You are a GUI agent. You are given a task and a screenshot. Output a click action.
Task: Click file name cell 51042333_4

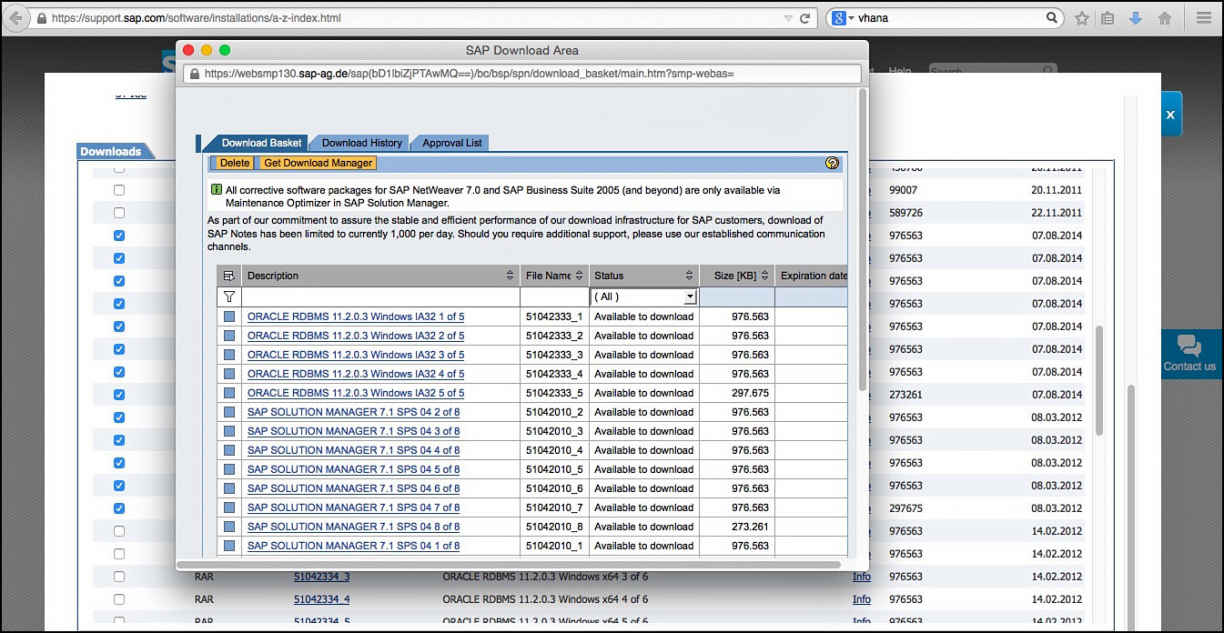[555, 374]
